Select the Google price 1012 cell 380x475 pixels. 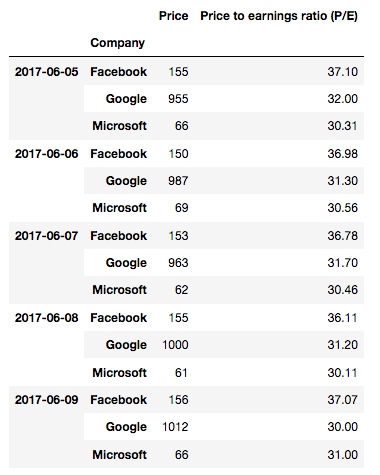[175, 427]
